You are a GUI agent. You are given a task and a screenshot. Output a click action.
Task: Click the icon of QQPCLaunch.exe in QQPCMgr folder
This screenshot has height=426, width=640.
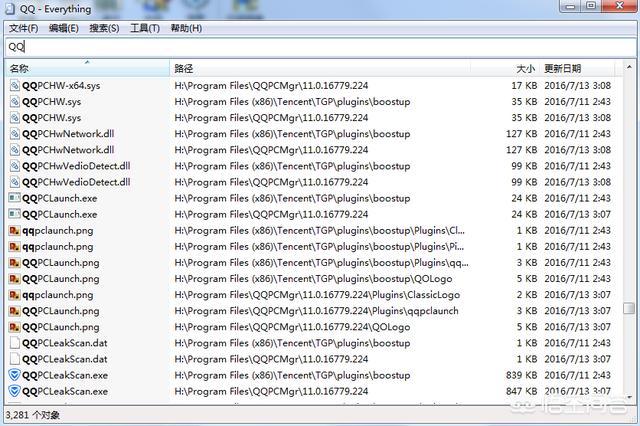(14, 214)
